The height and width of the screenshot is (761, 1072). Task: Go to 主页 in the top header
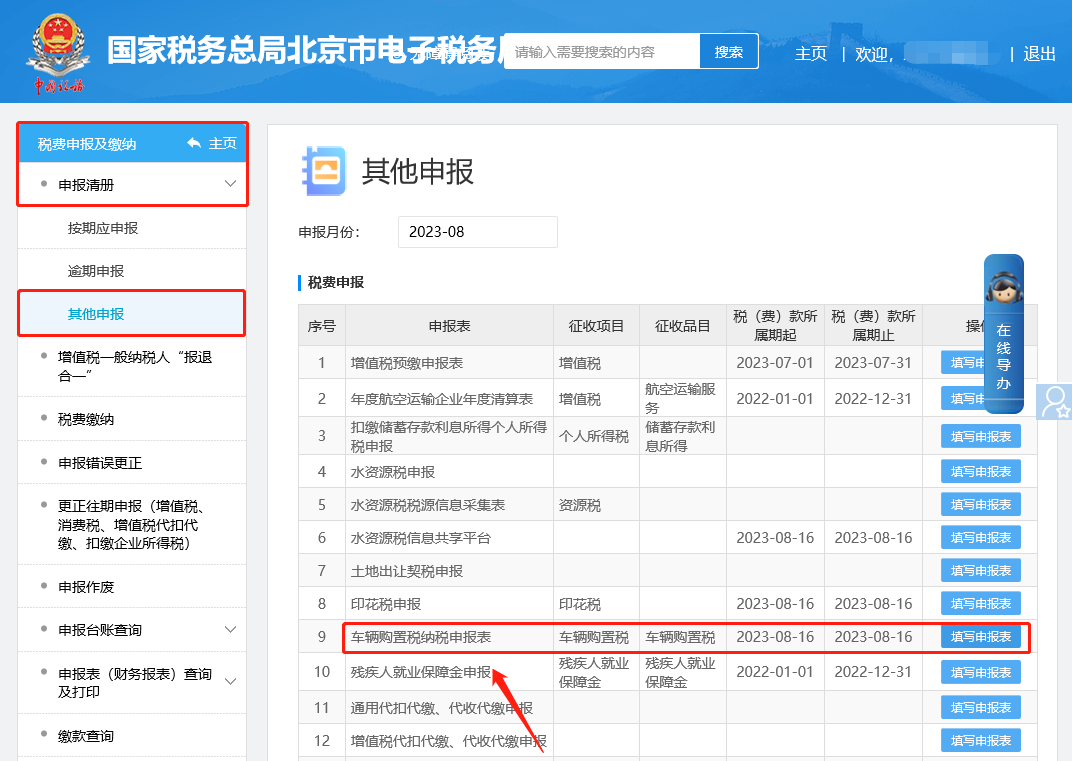pos(811,53)
